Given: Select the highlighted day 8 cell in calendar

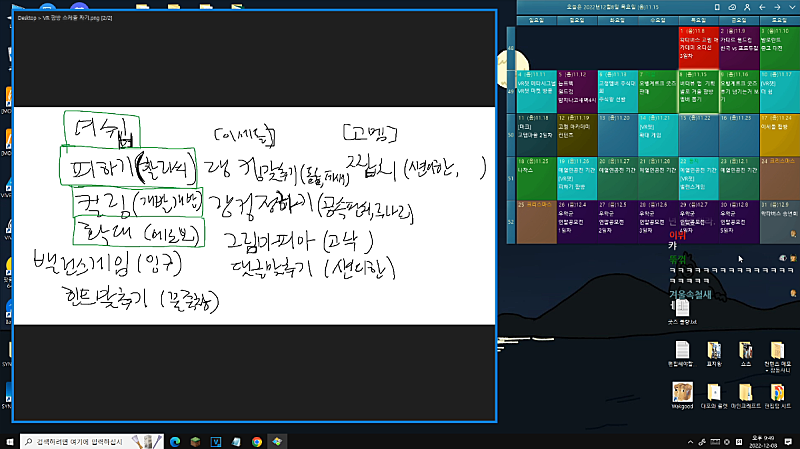Looking at the screenshot, I should click(x=698, y=91).
